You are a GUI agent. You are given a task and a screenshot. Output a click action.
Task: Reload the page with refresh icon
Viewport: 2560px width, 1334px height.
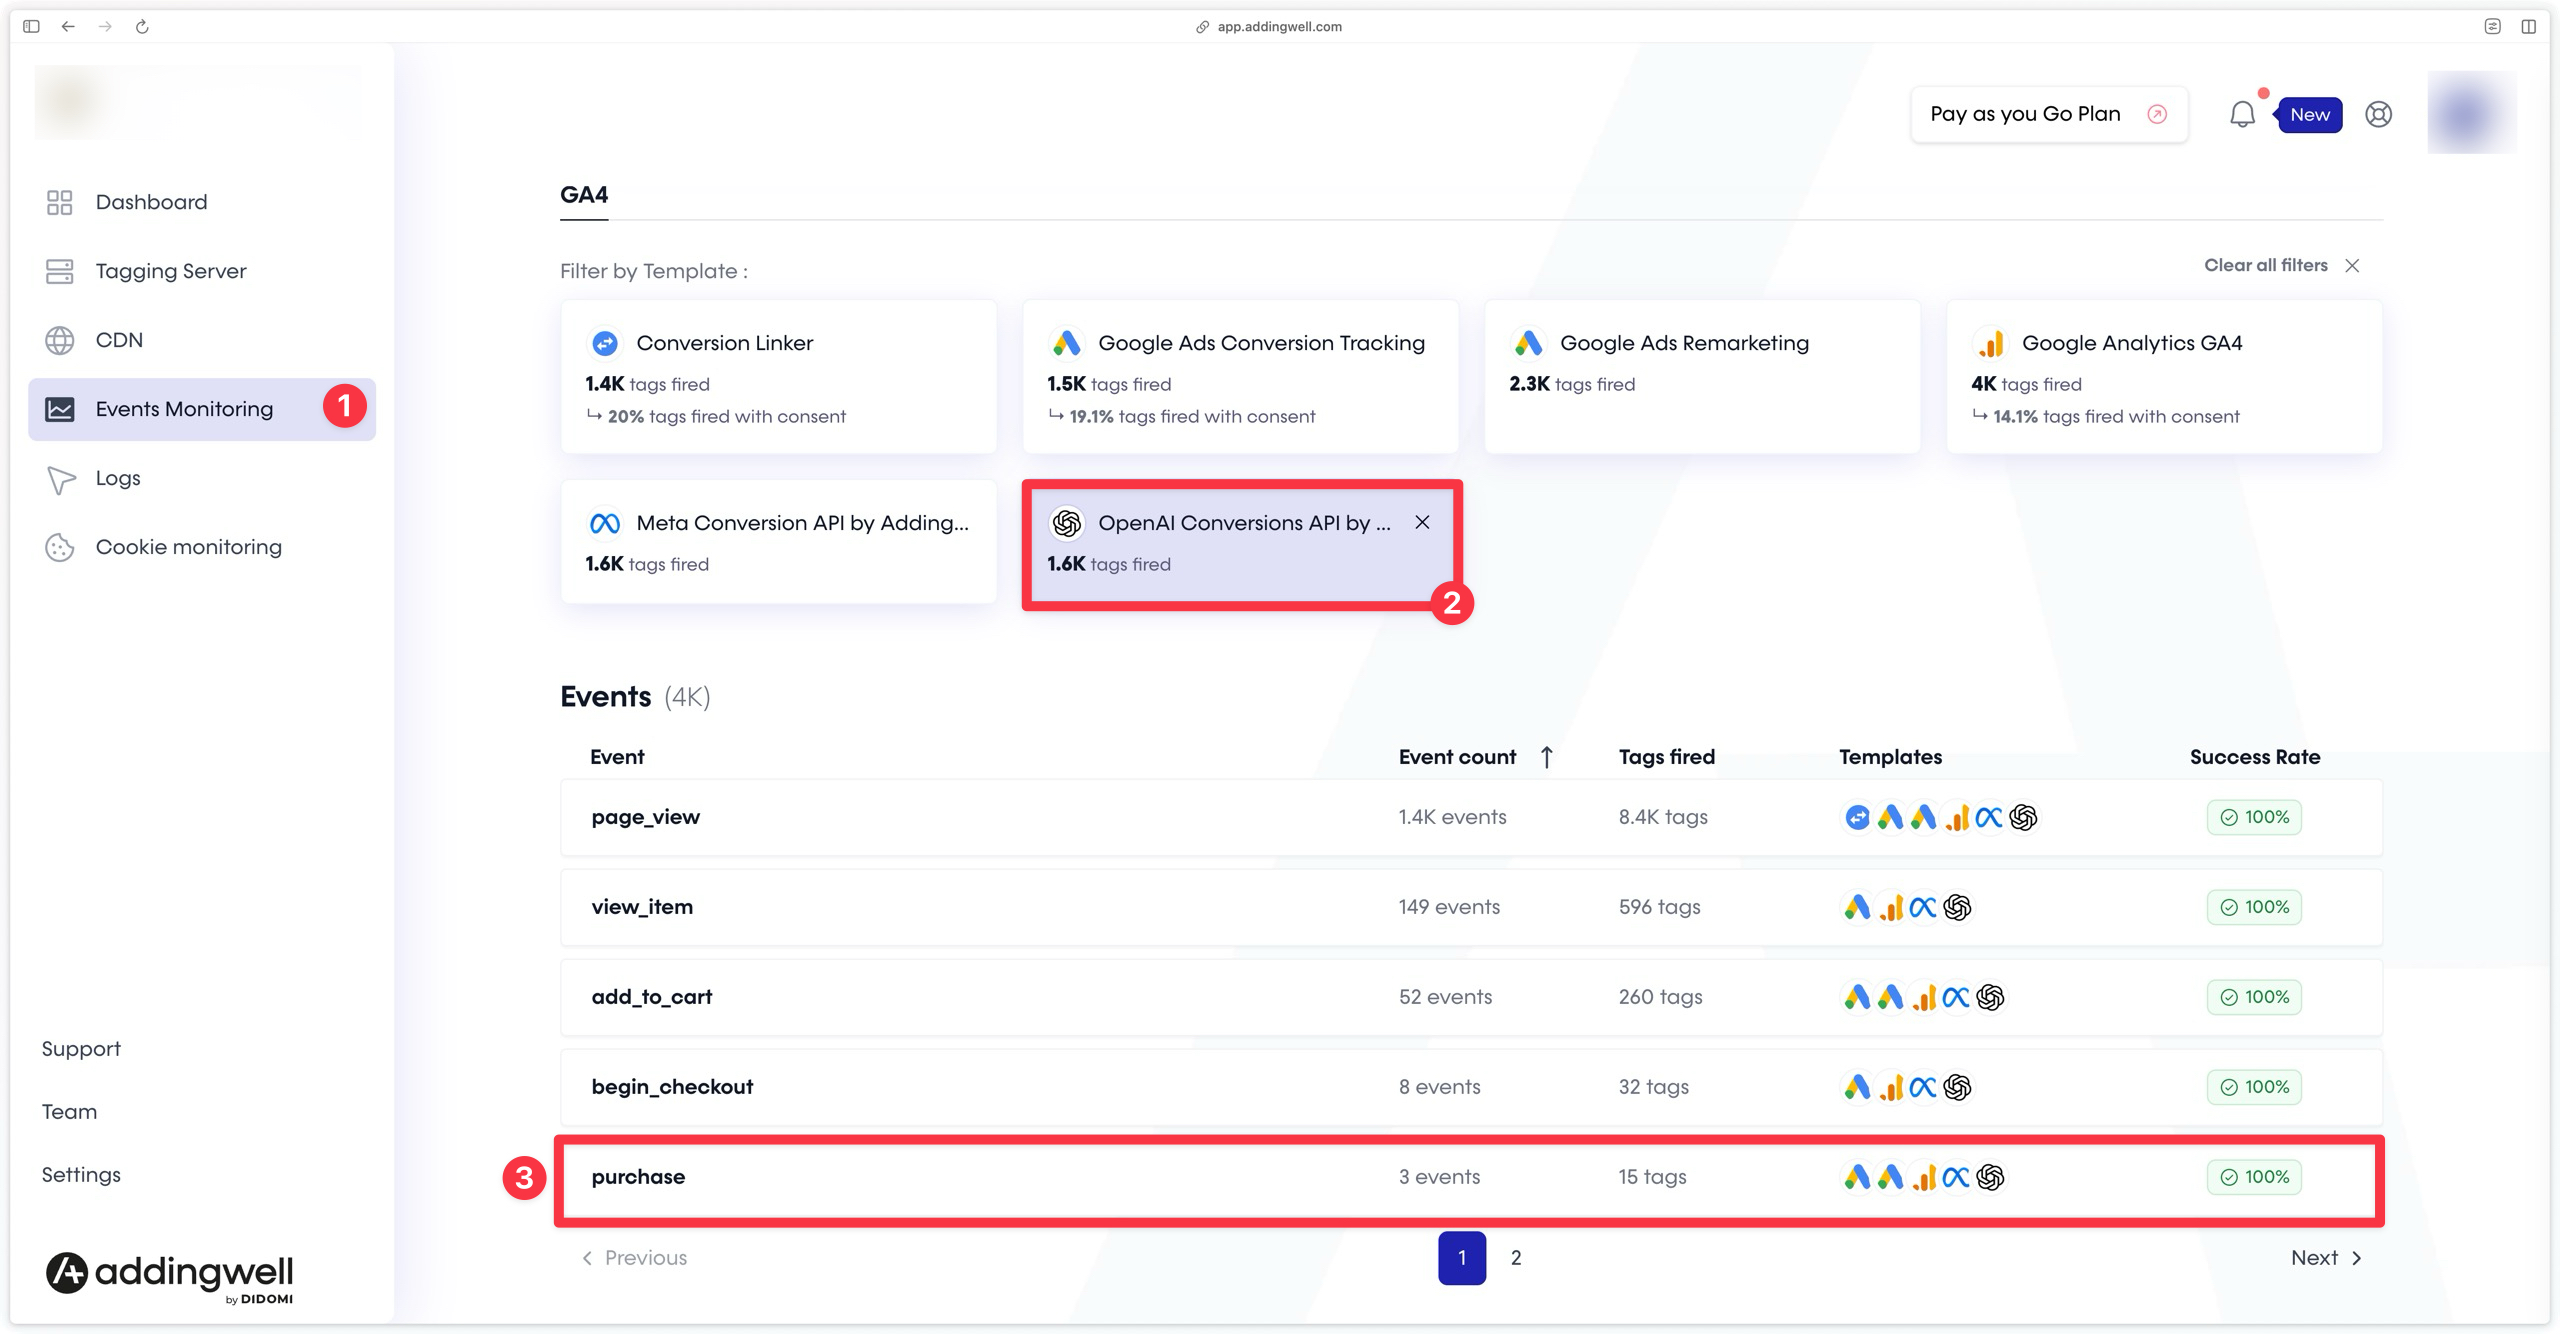(142, 27)
